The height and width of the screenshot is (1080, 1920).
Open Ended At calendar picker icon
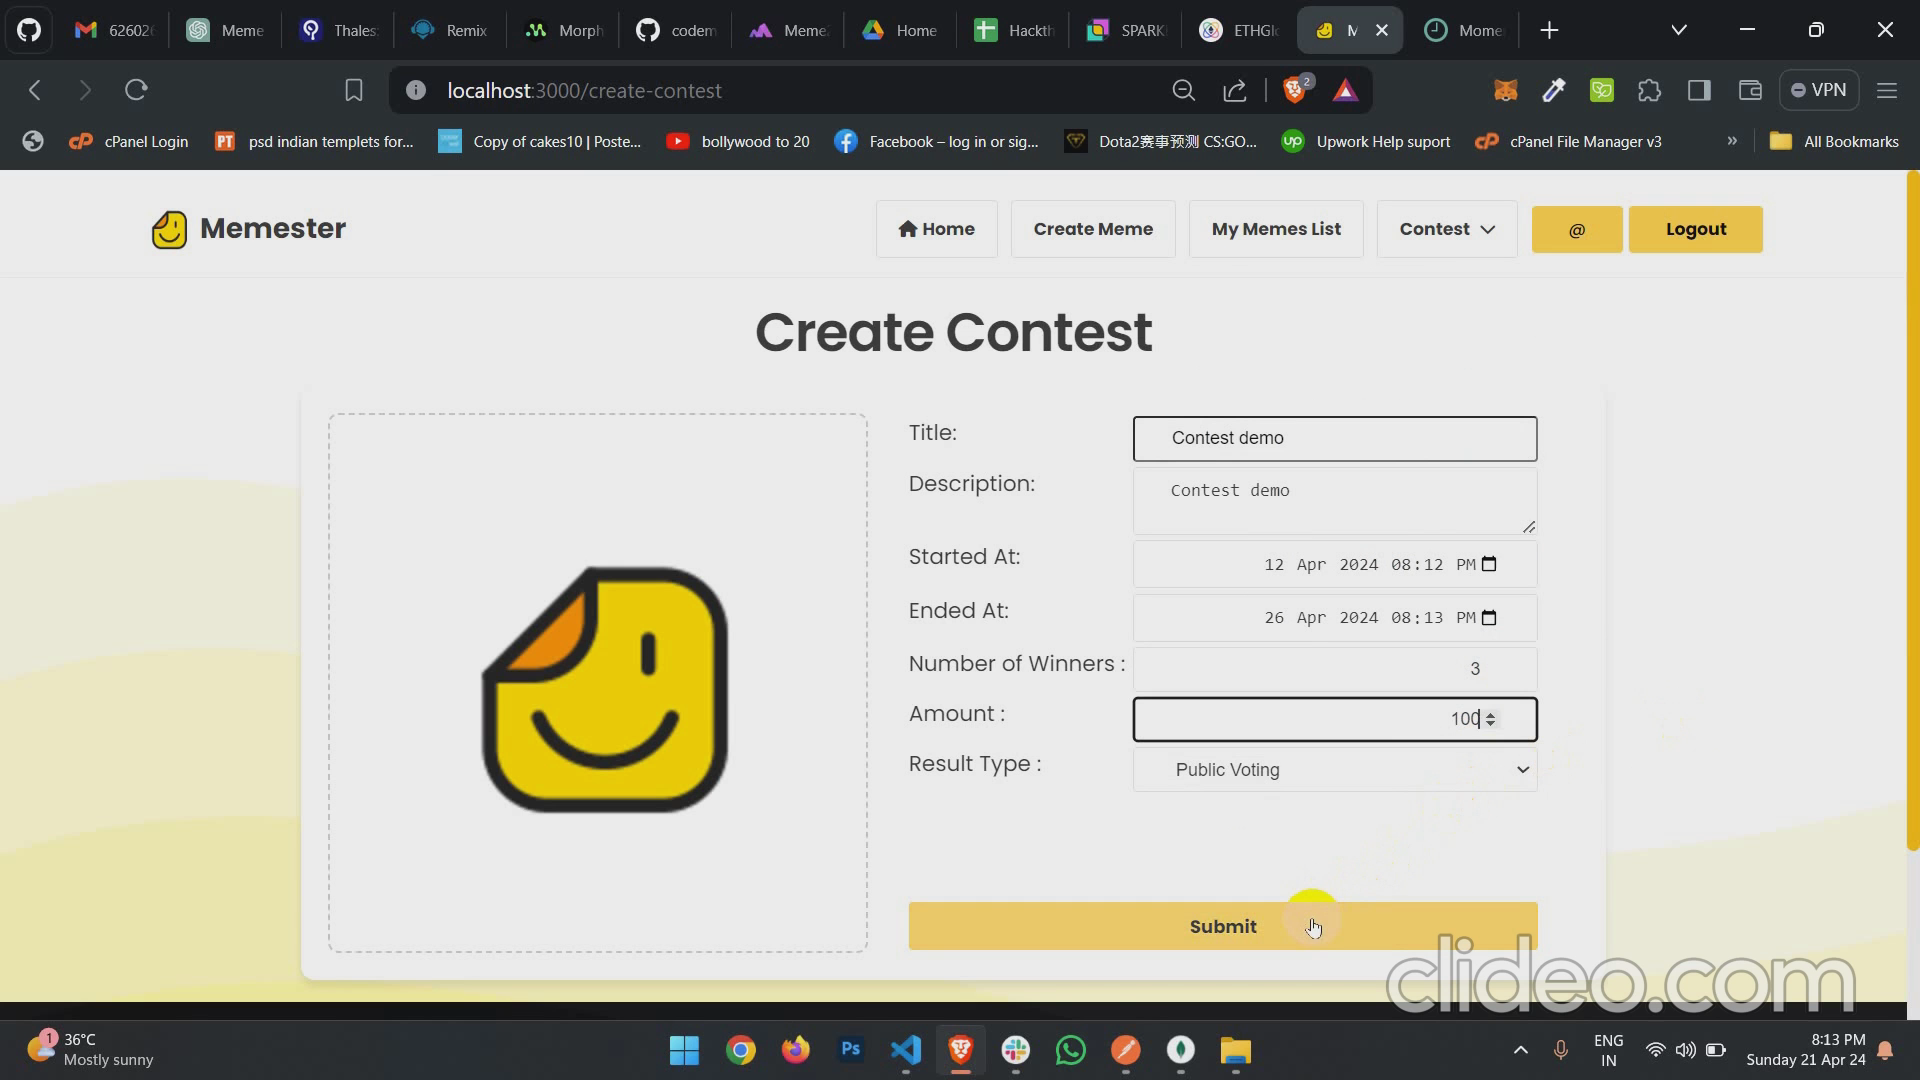pos(1489,617)
